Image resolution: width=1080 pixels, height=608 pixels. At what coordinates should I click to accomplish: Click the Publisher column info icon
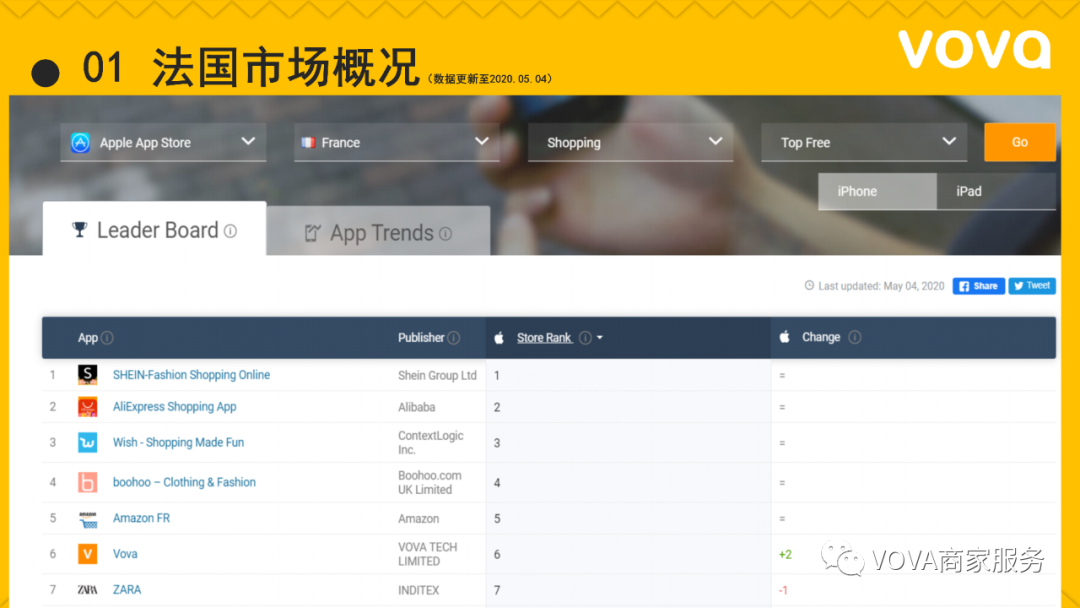[454, 337]
